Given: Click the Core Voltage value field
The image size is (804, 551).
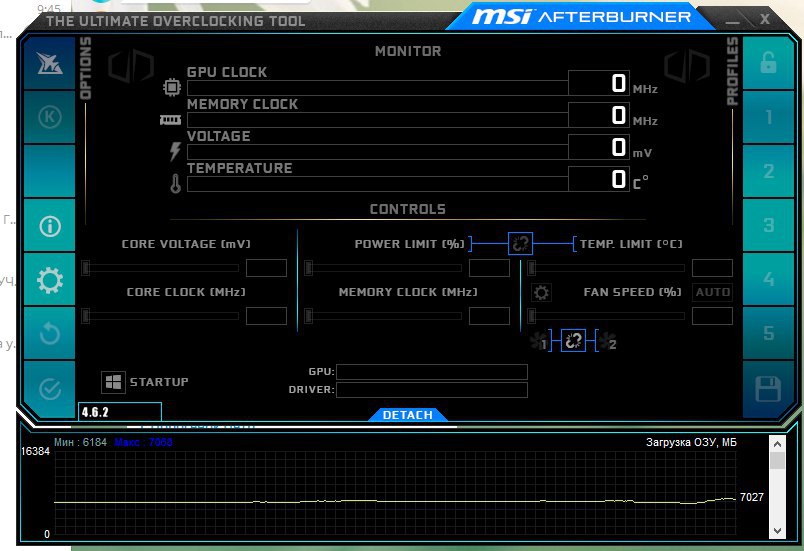Looking at the screenshot, I should tap(266, 268).
